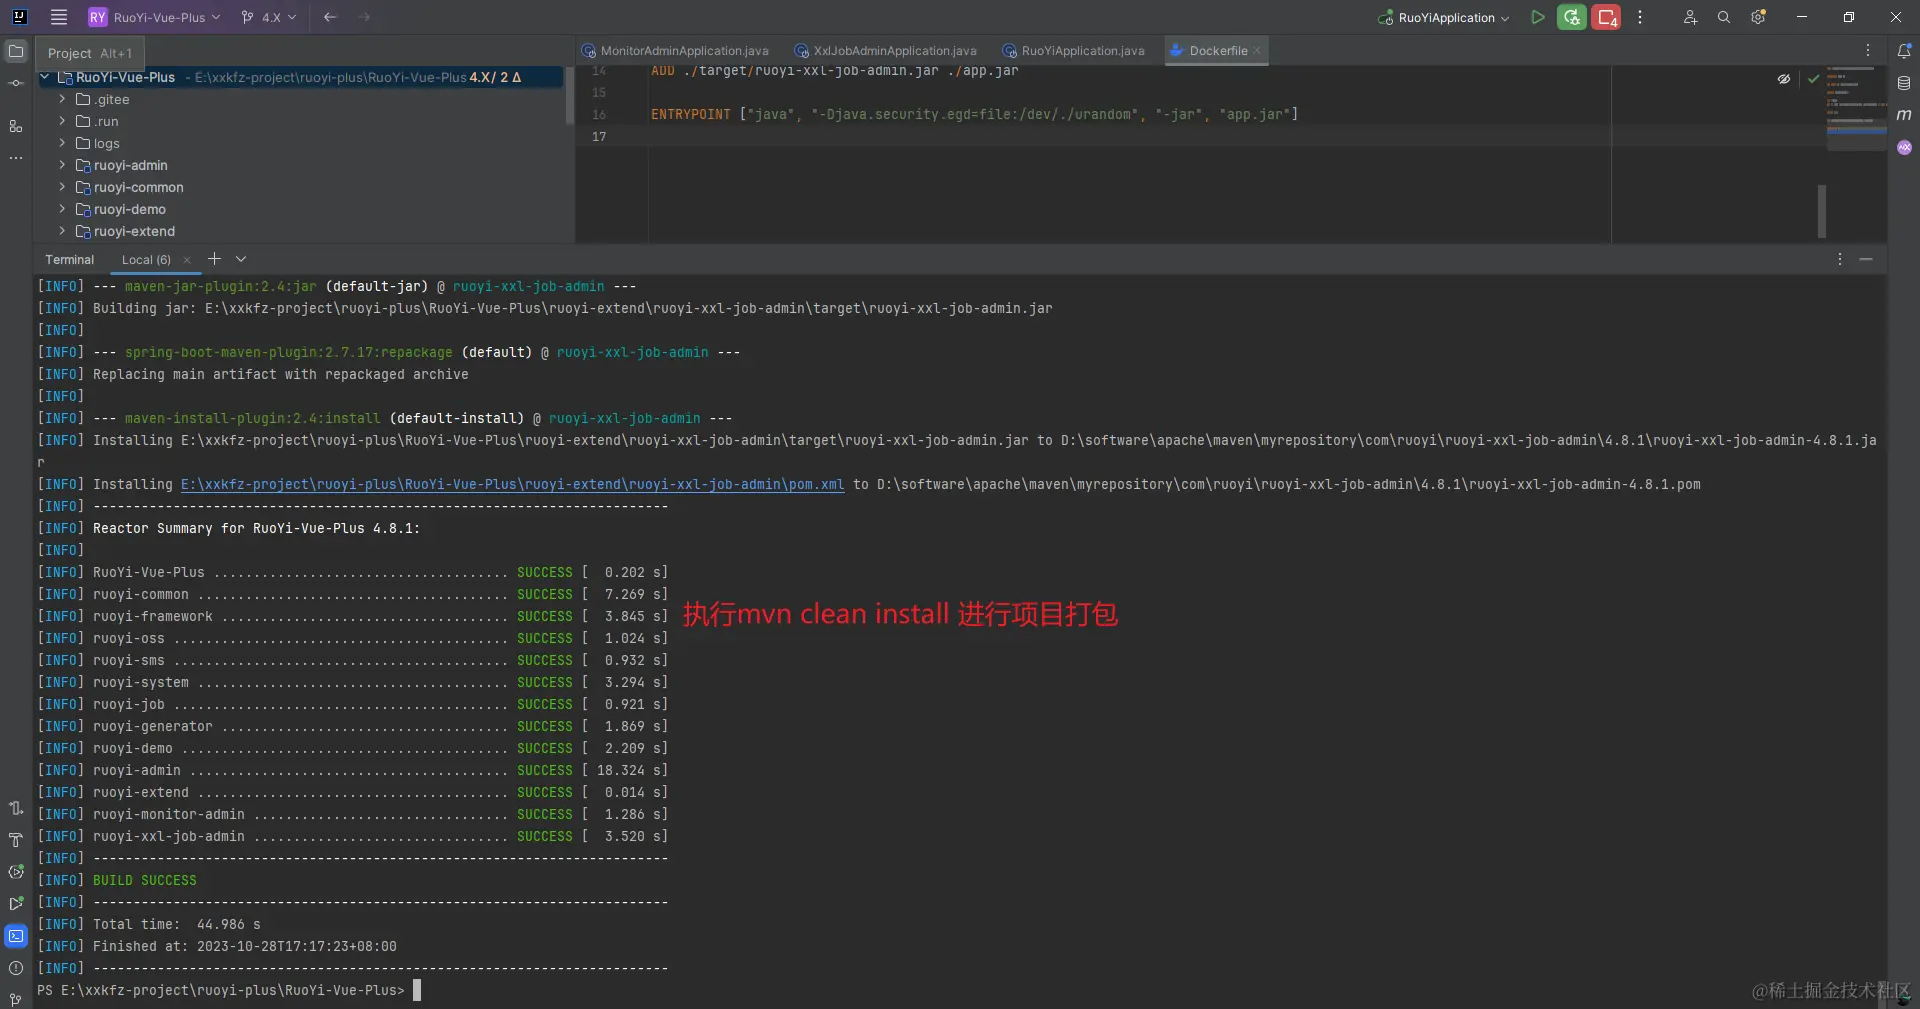1920x1009 pixels.
Task: Show more tool windows ellipsis in left sidebar
Action: pos(16,158)
